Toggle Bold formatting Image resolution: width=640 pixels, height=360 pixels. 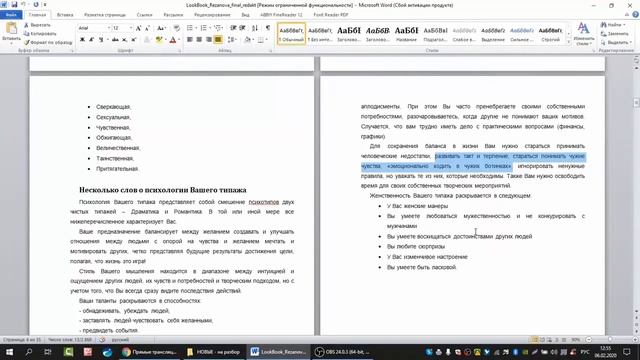click(82, 40)
